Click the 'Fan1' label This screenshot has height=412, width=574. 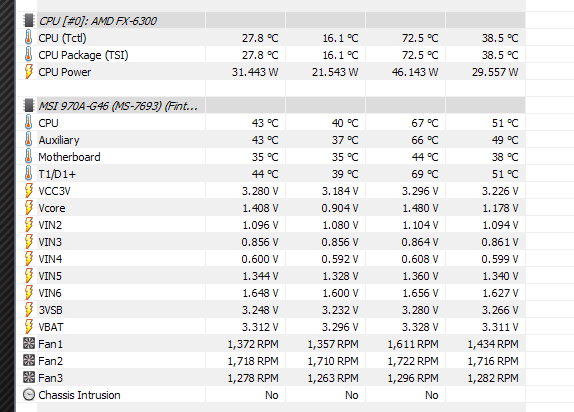click(51, 344)
